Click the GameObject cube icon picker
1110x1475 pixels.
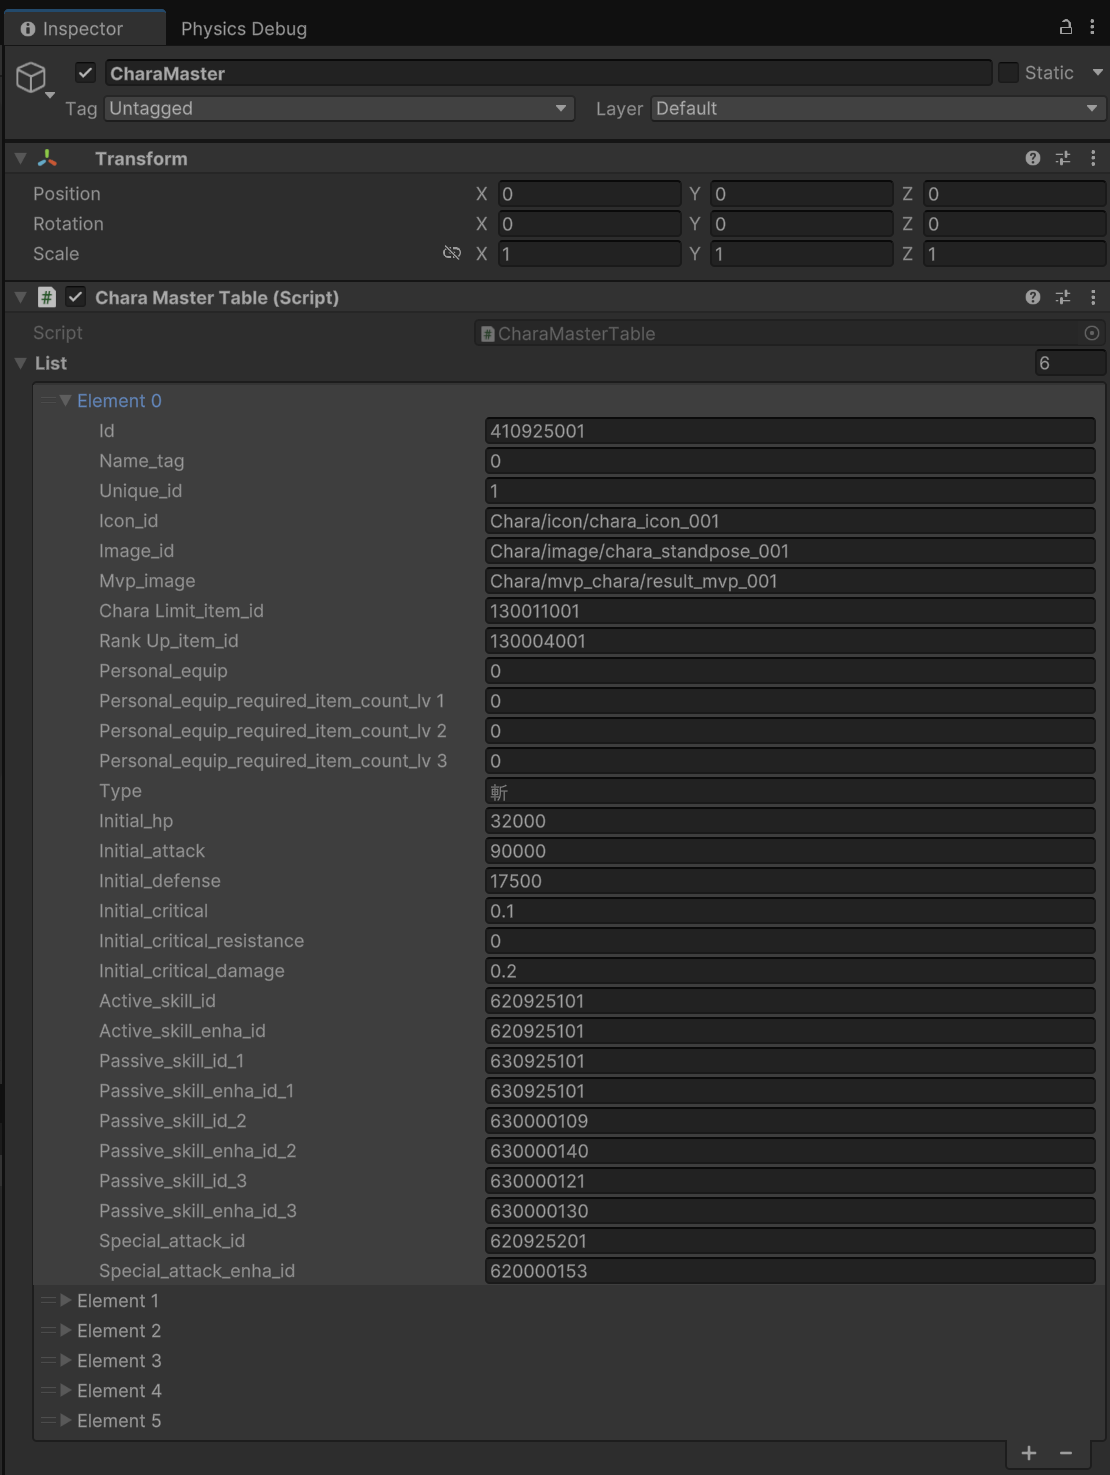[32, 77]
